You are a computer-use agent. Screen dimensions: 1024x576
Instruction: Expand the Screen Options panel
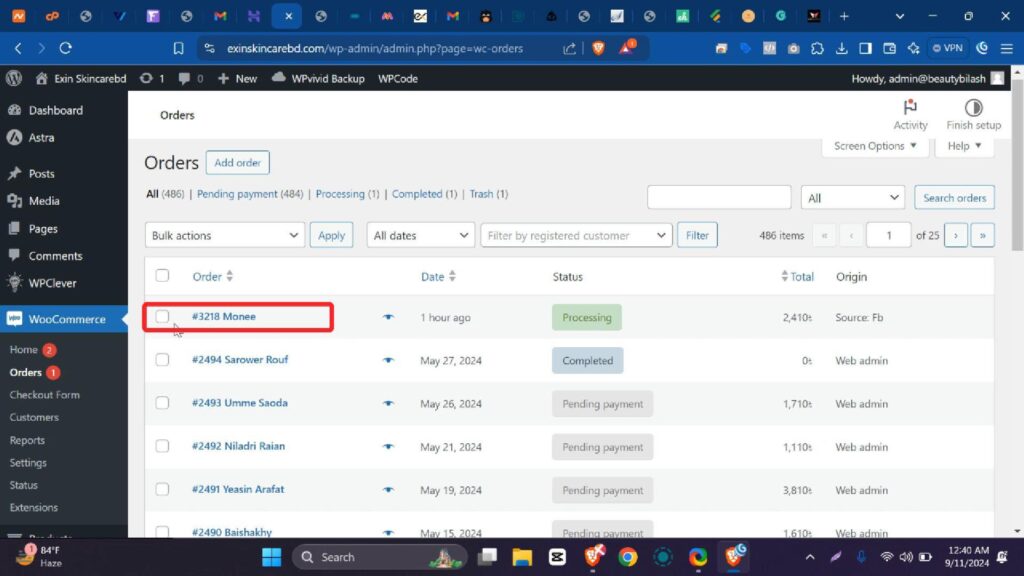tap(874, 145)
